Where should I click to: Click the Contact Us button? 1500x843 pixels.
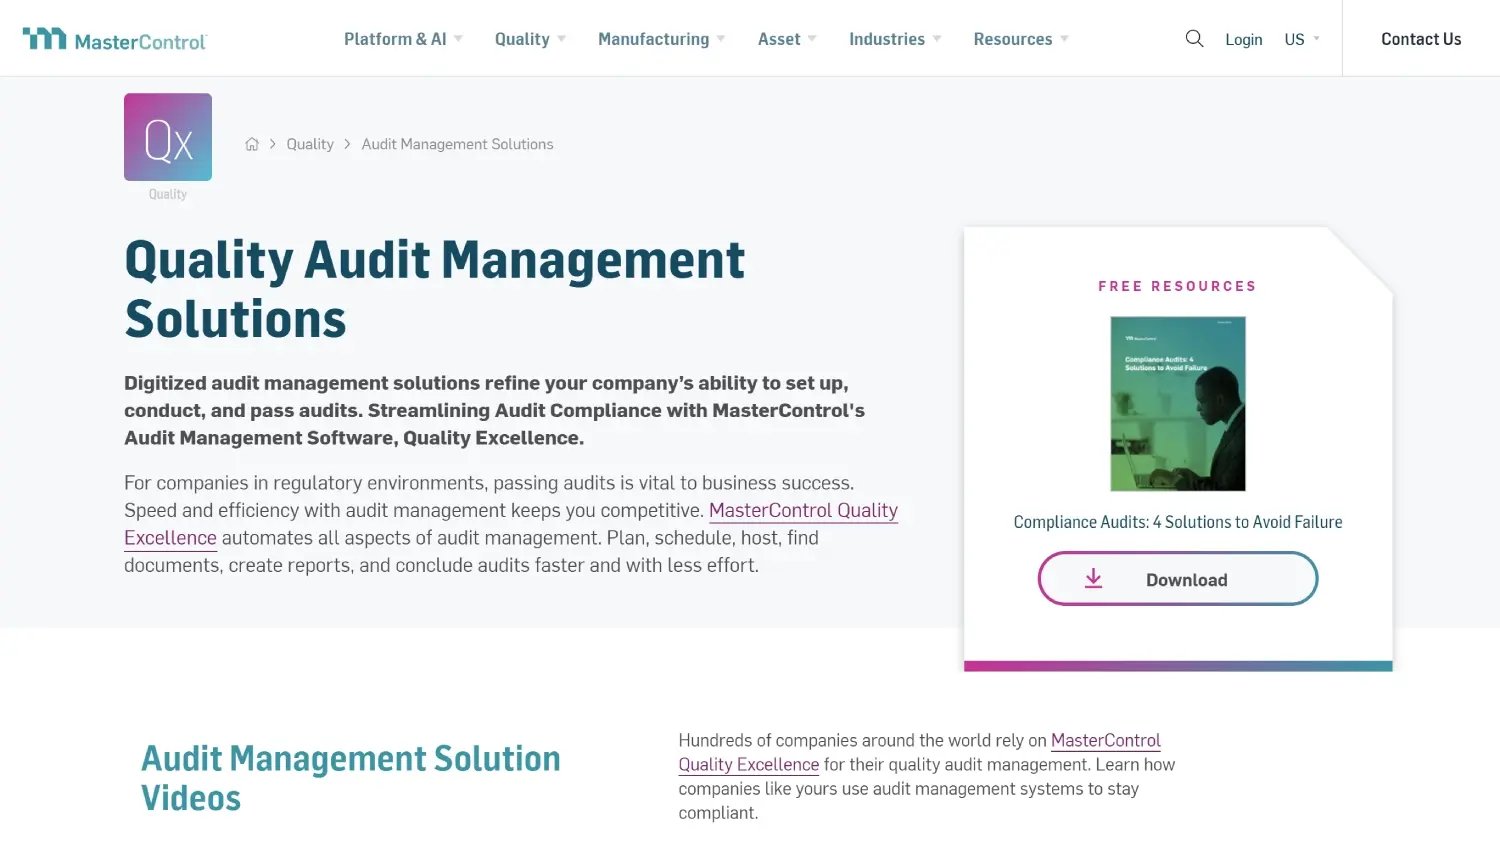pyautogui.click(x=1421, y=39)
